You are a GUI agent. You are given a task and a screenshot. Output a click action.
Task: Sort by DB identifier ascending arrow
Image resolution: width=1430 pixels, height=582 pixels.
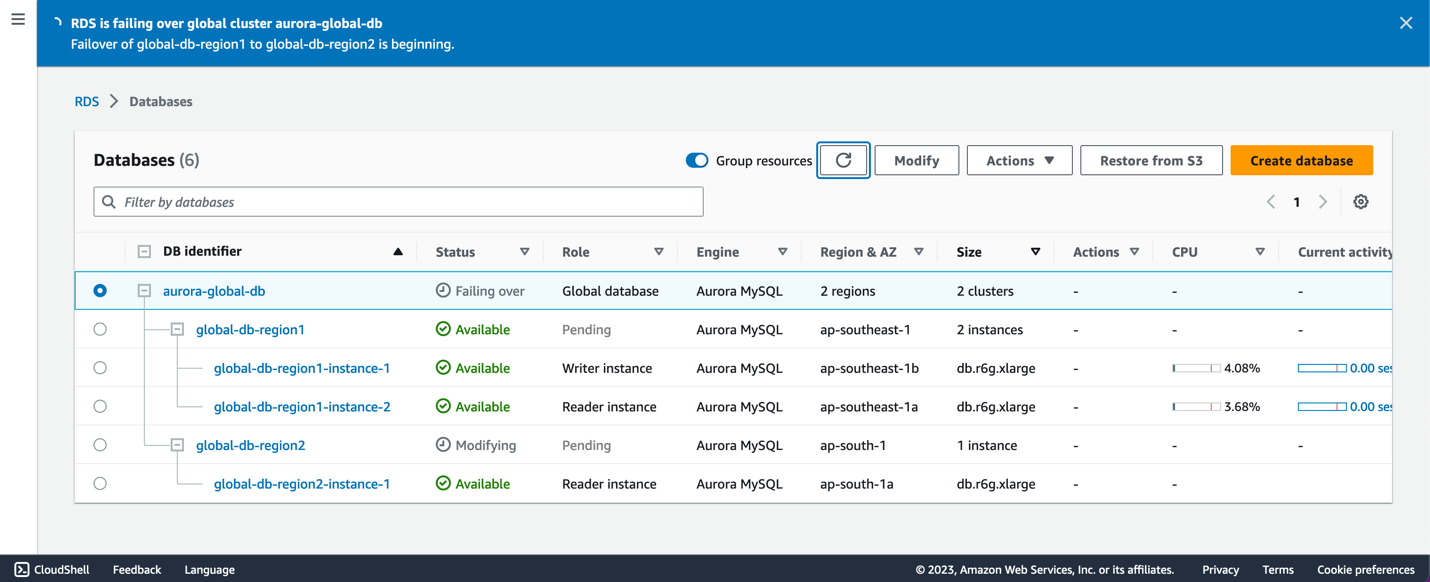pos(398,252)
